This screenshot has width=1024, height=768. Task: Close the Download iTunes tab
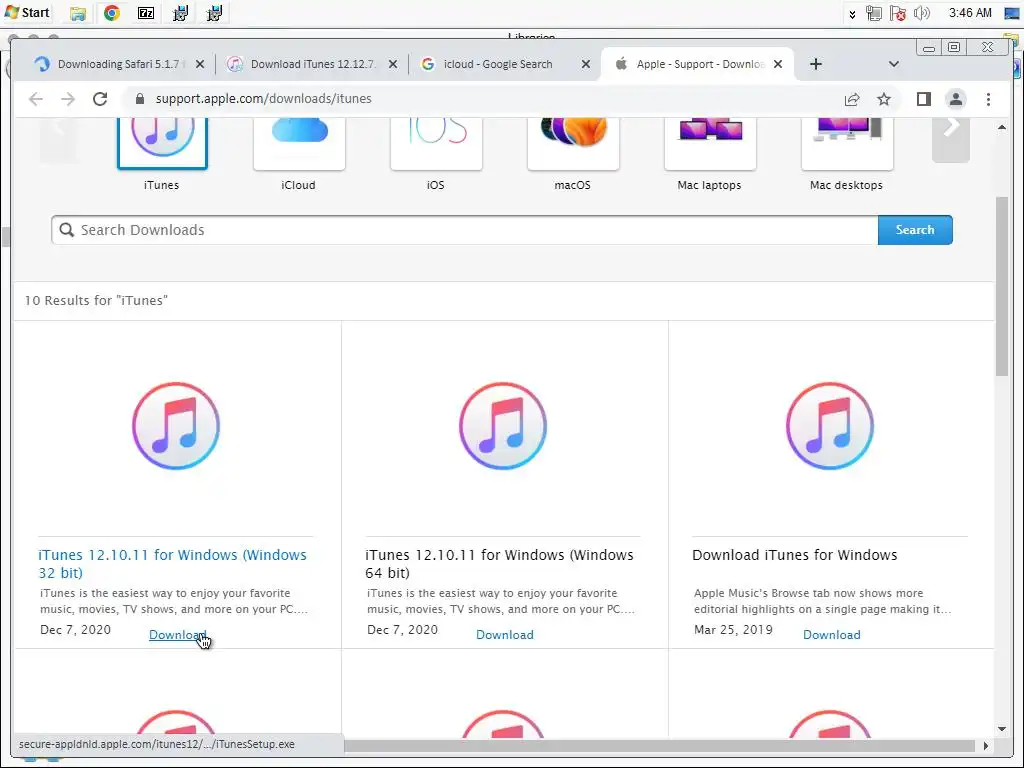392,64
